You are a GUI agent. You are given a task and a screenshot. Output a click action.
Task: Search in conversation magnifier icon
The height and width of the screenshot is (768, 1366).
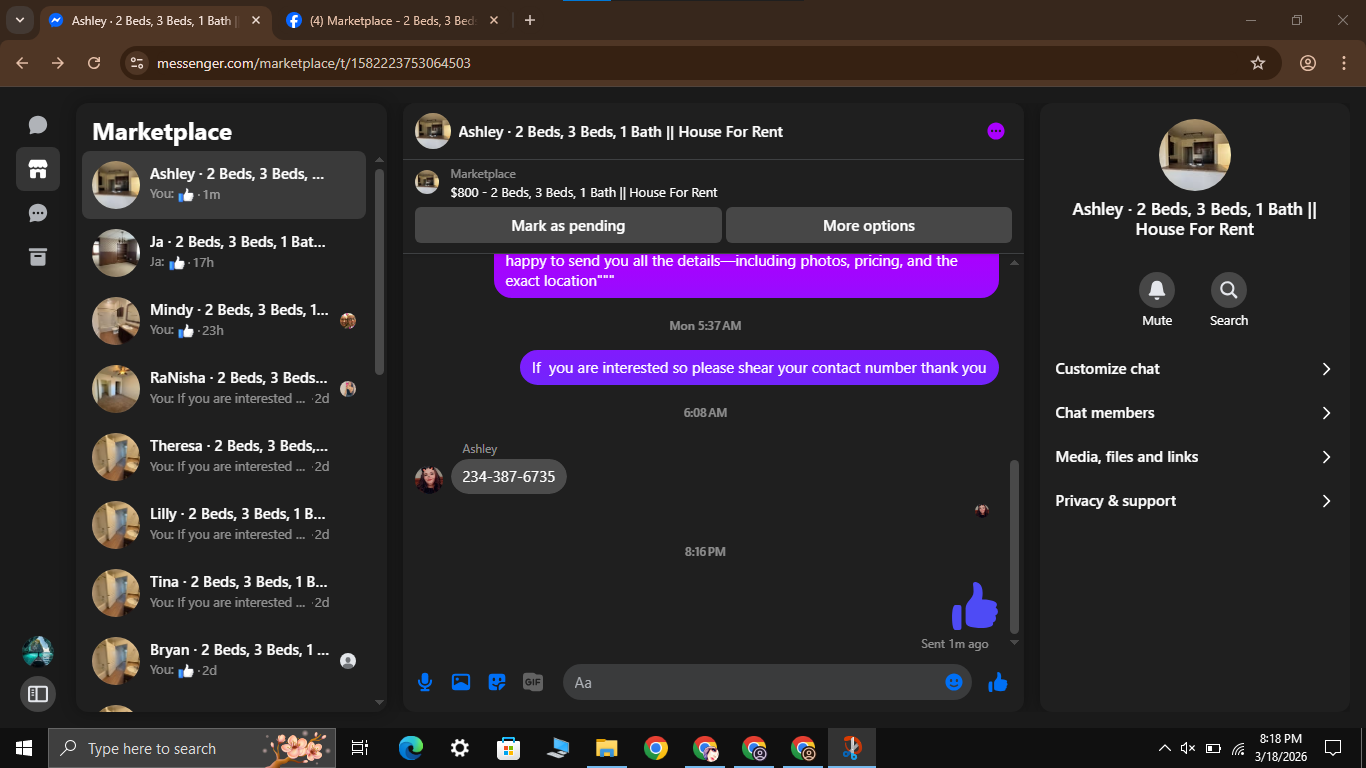click(x=1229, y=290)
